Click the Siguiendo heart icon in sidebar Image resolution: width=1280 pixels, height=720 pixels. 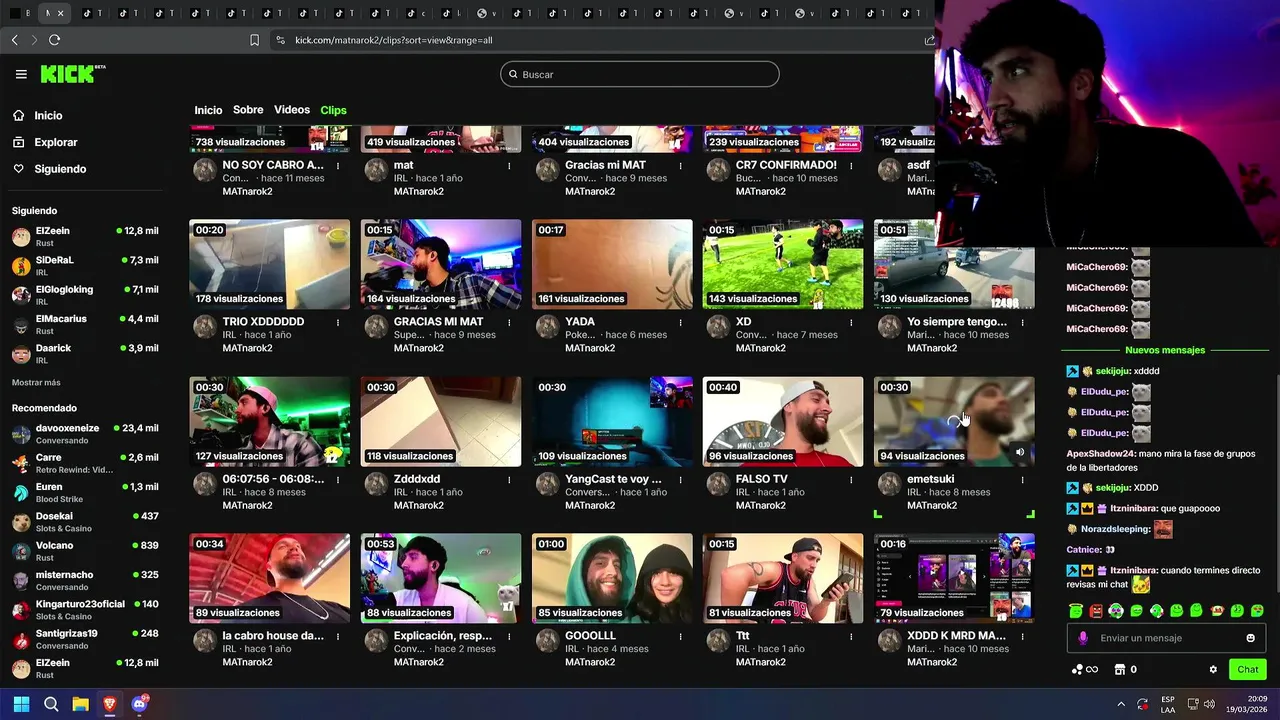[19, 169]
